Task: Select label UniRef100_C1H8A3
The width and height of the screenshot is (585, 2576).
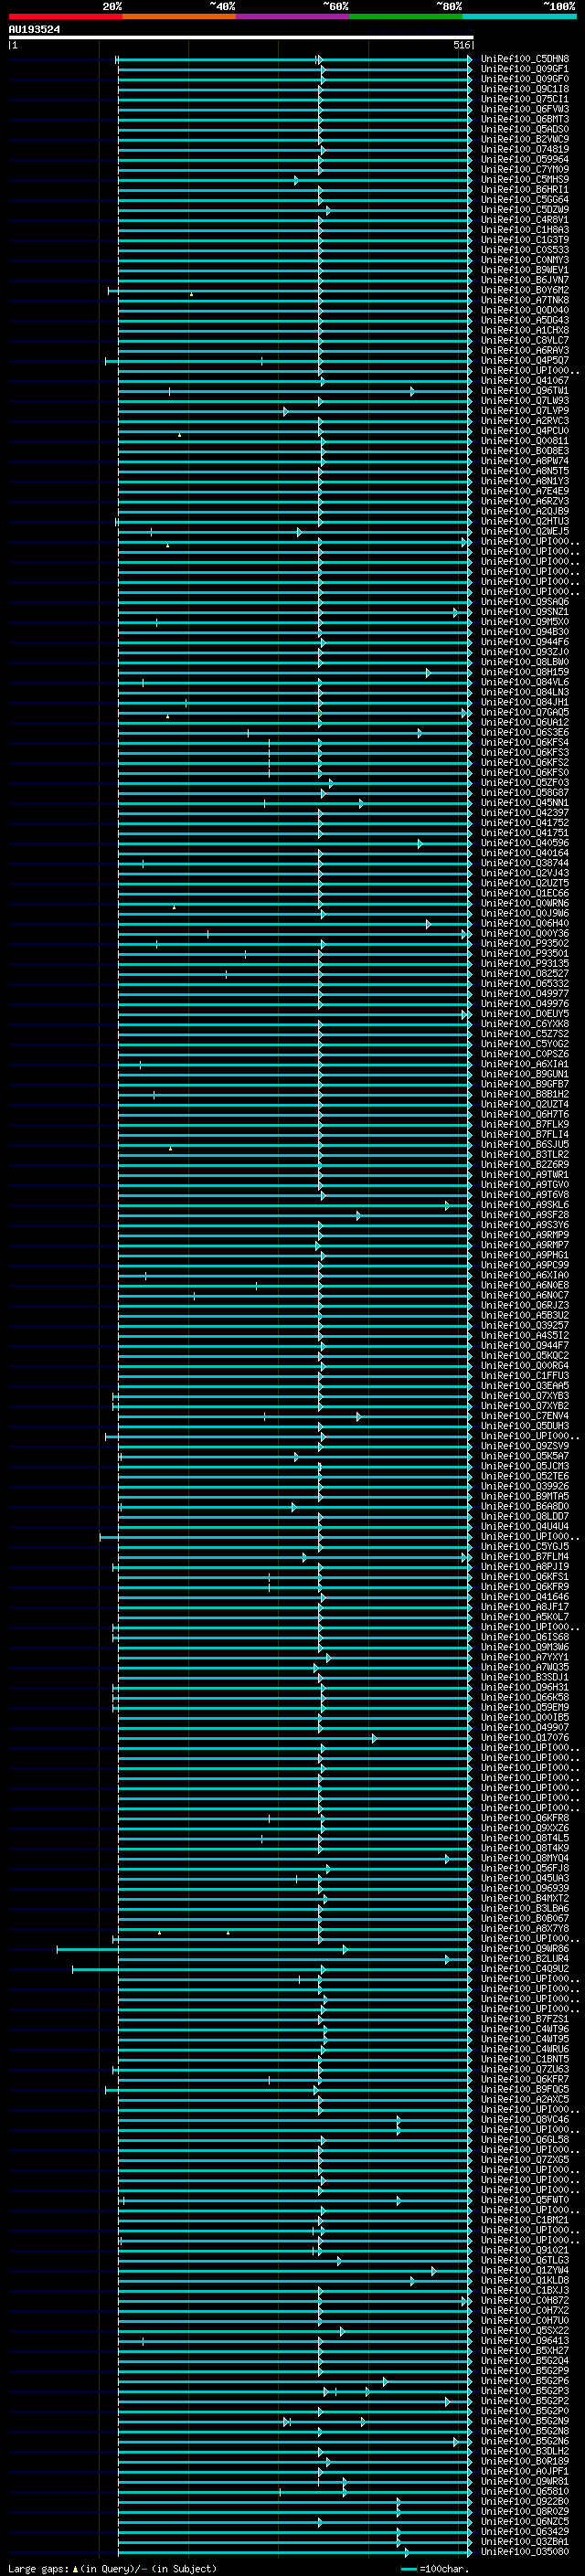Action: [525, 230]
